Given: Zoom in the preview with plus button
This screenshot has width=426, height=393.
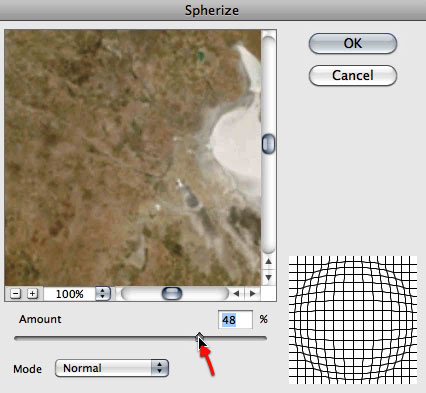Looking at the screenshot, I should tap(32, 294).
